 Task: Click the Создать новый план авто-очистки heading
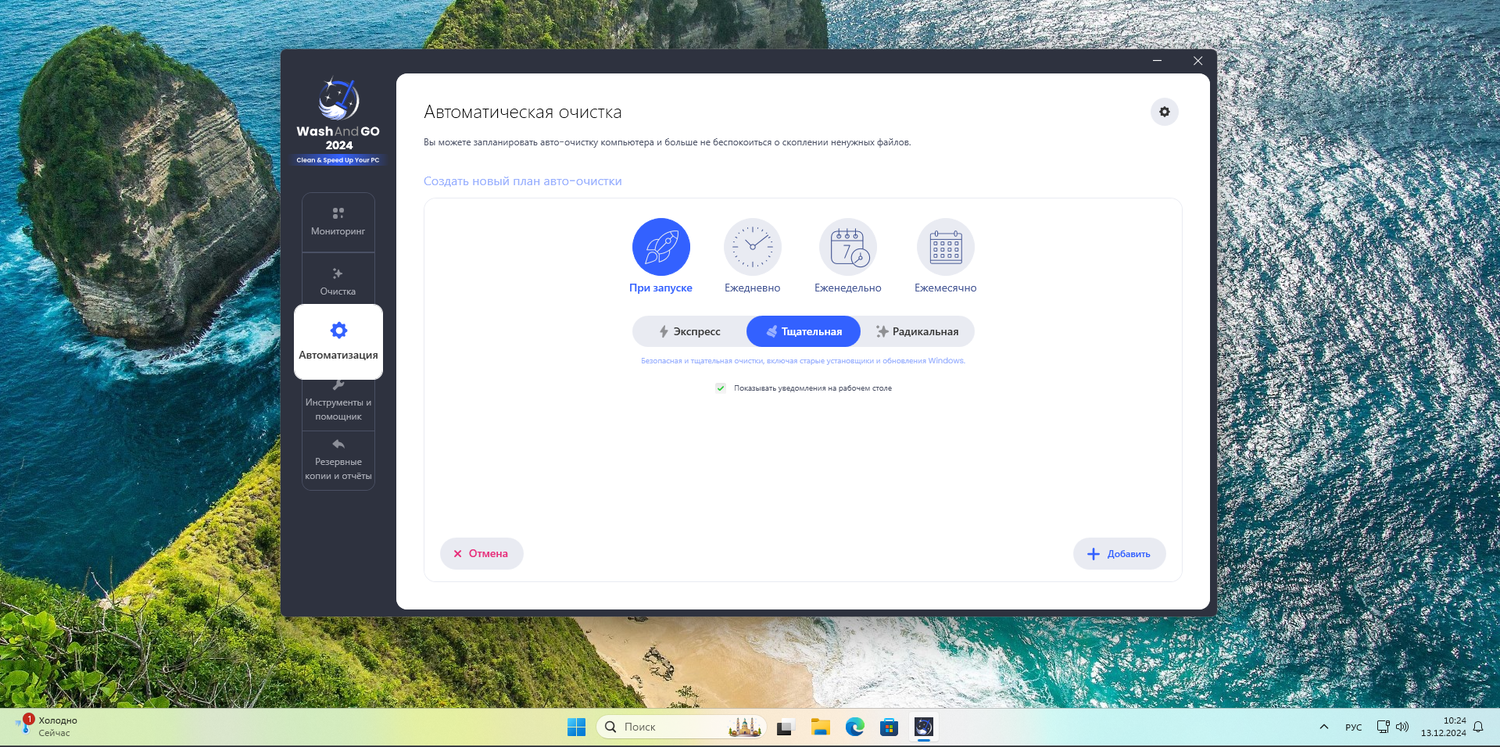pyautogui.click(x=523, y=181)
